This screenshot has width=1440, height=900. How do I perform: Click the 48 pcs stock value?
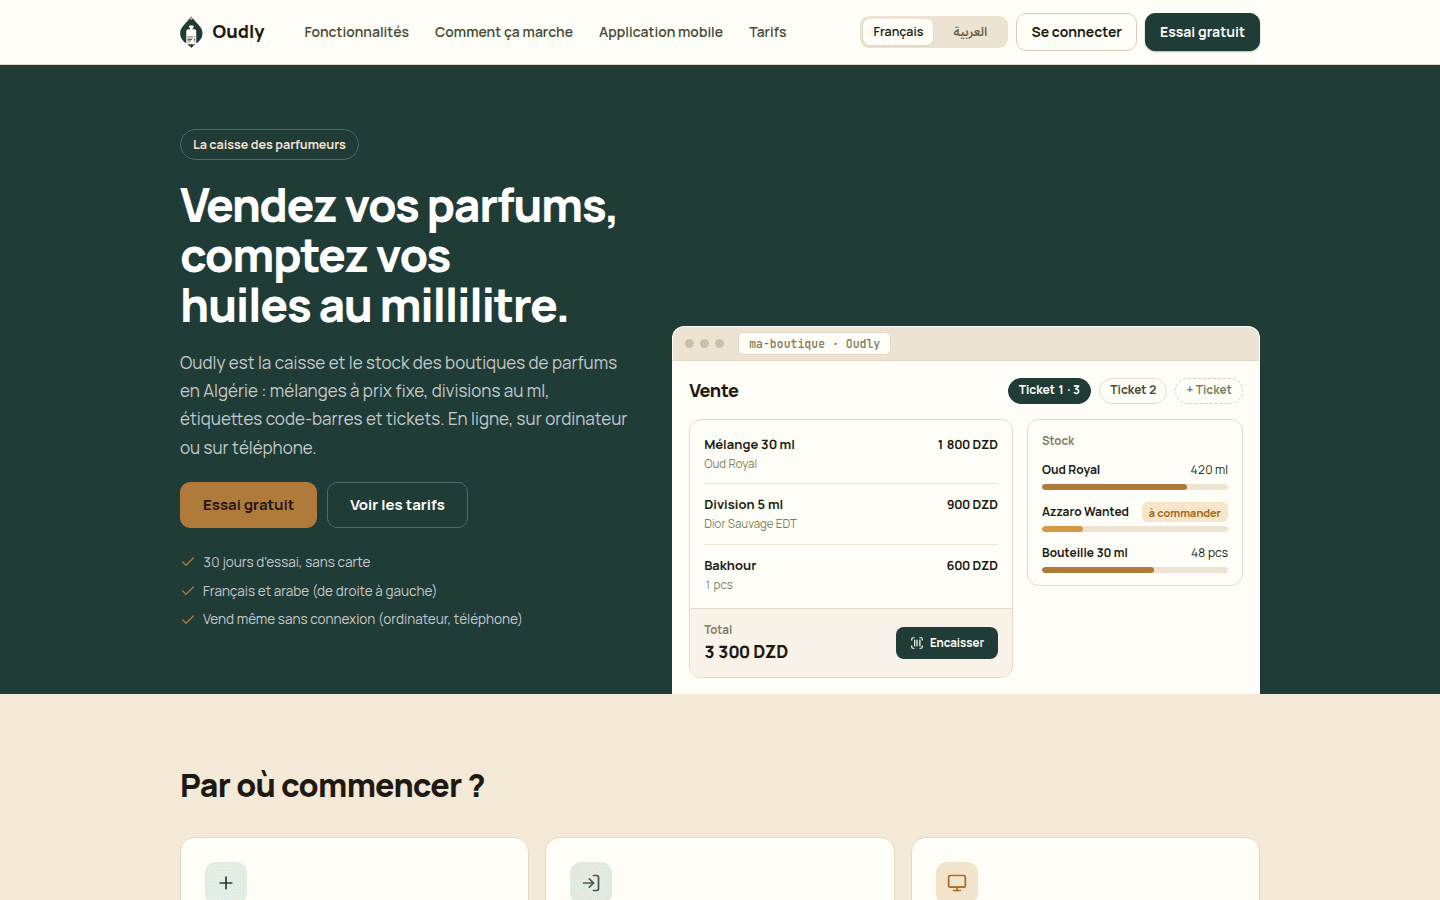click(1209, 553)
